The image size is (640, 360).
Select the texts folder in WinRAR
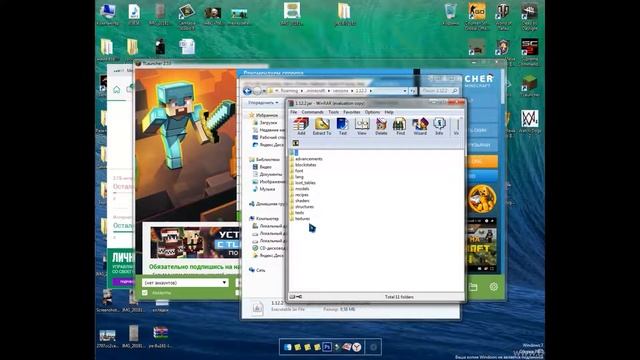click(x=297, y=213)
